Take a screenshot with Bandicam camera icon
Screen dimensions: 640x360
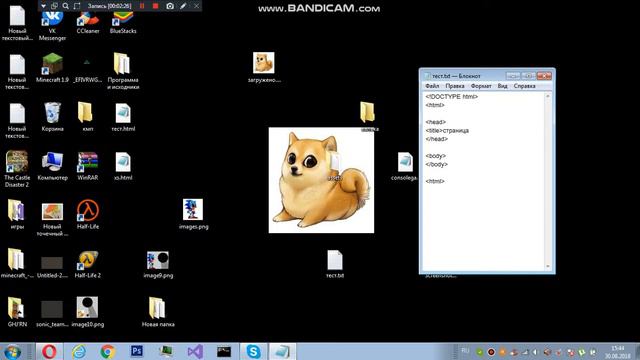tap(170, 6)
